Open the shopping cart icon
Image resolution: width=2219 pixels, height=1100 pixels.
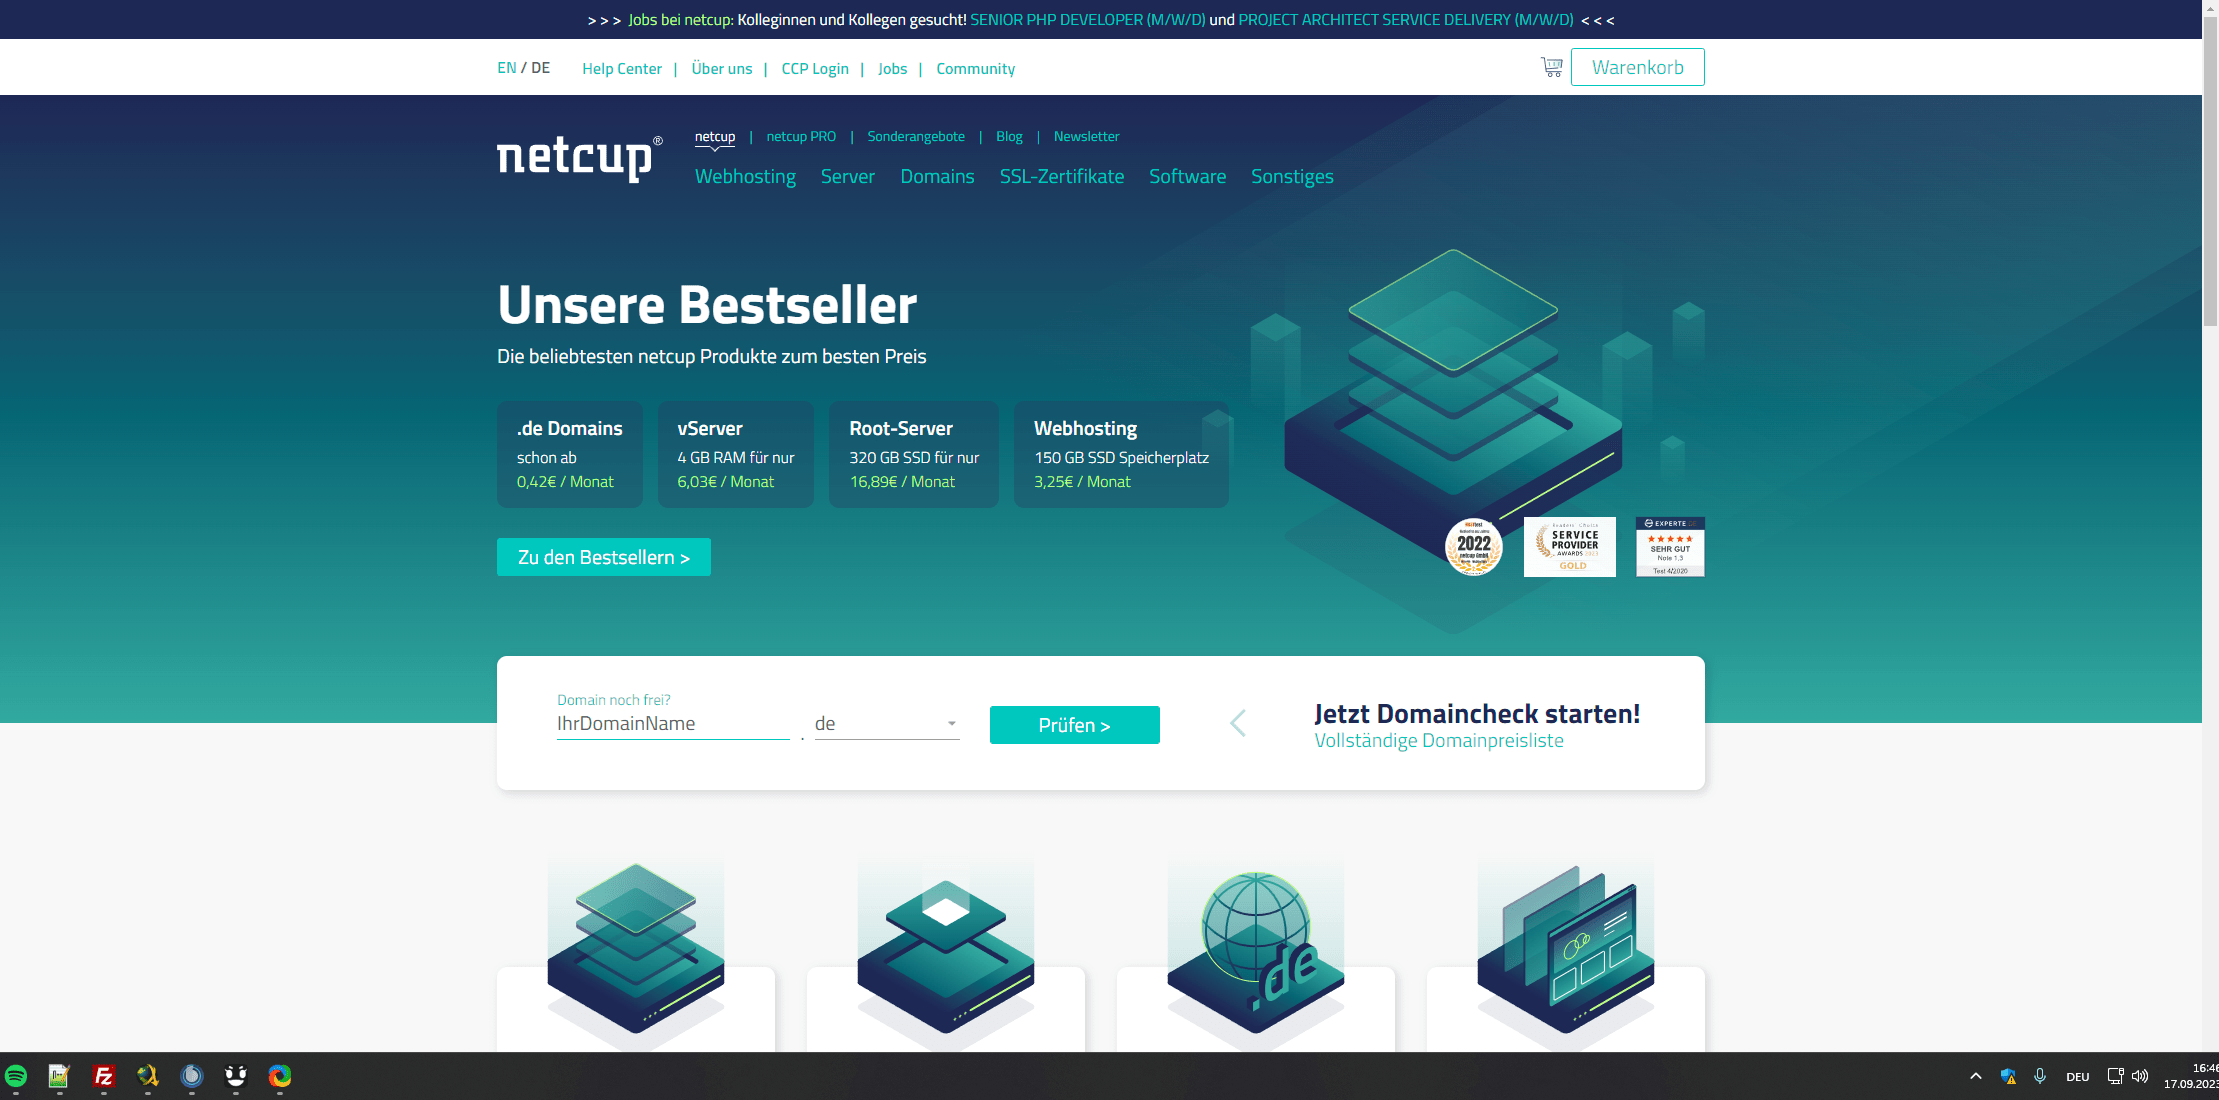click(1551, 67)
